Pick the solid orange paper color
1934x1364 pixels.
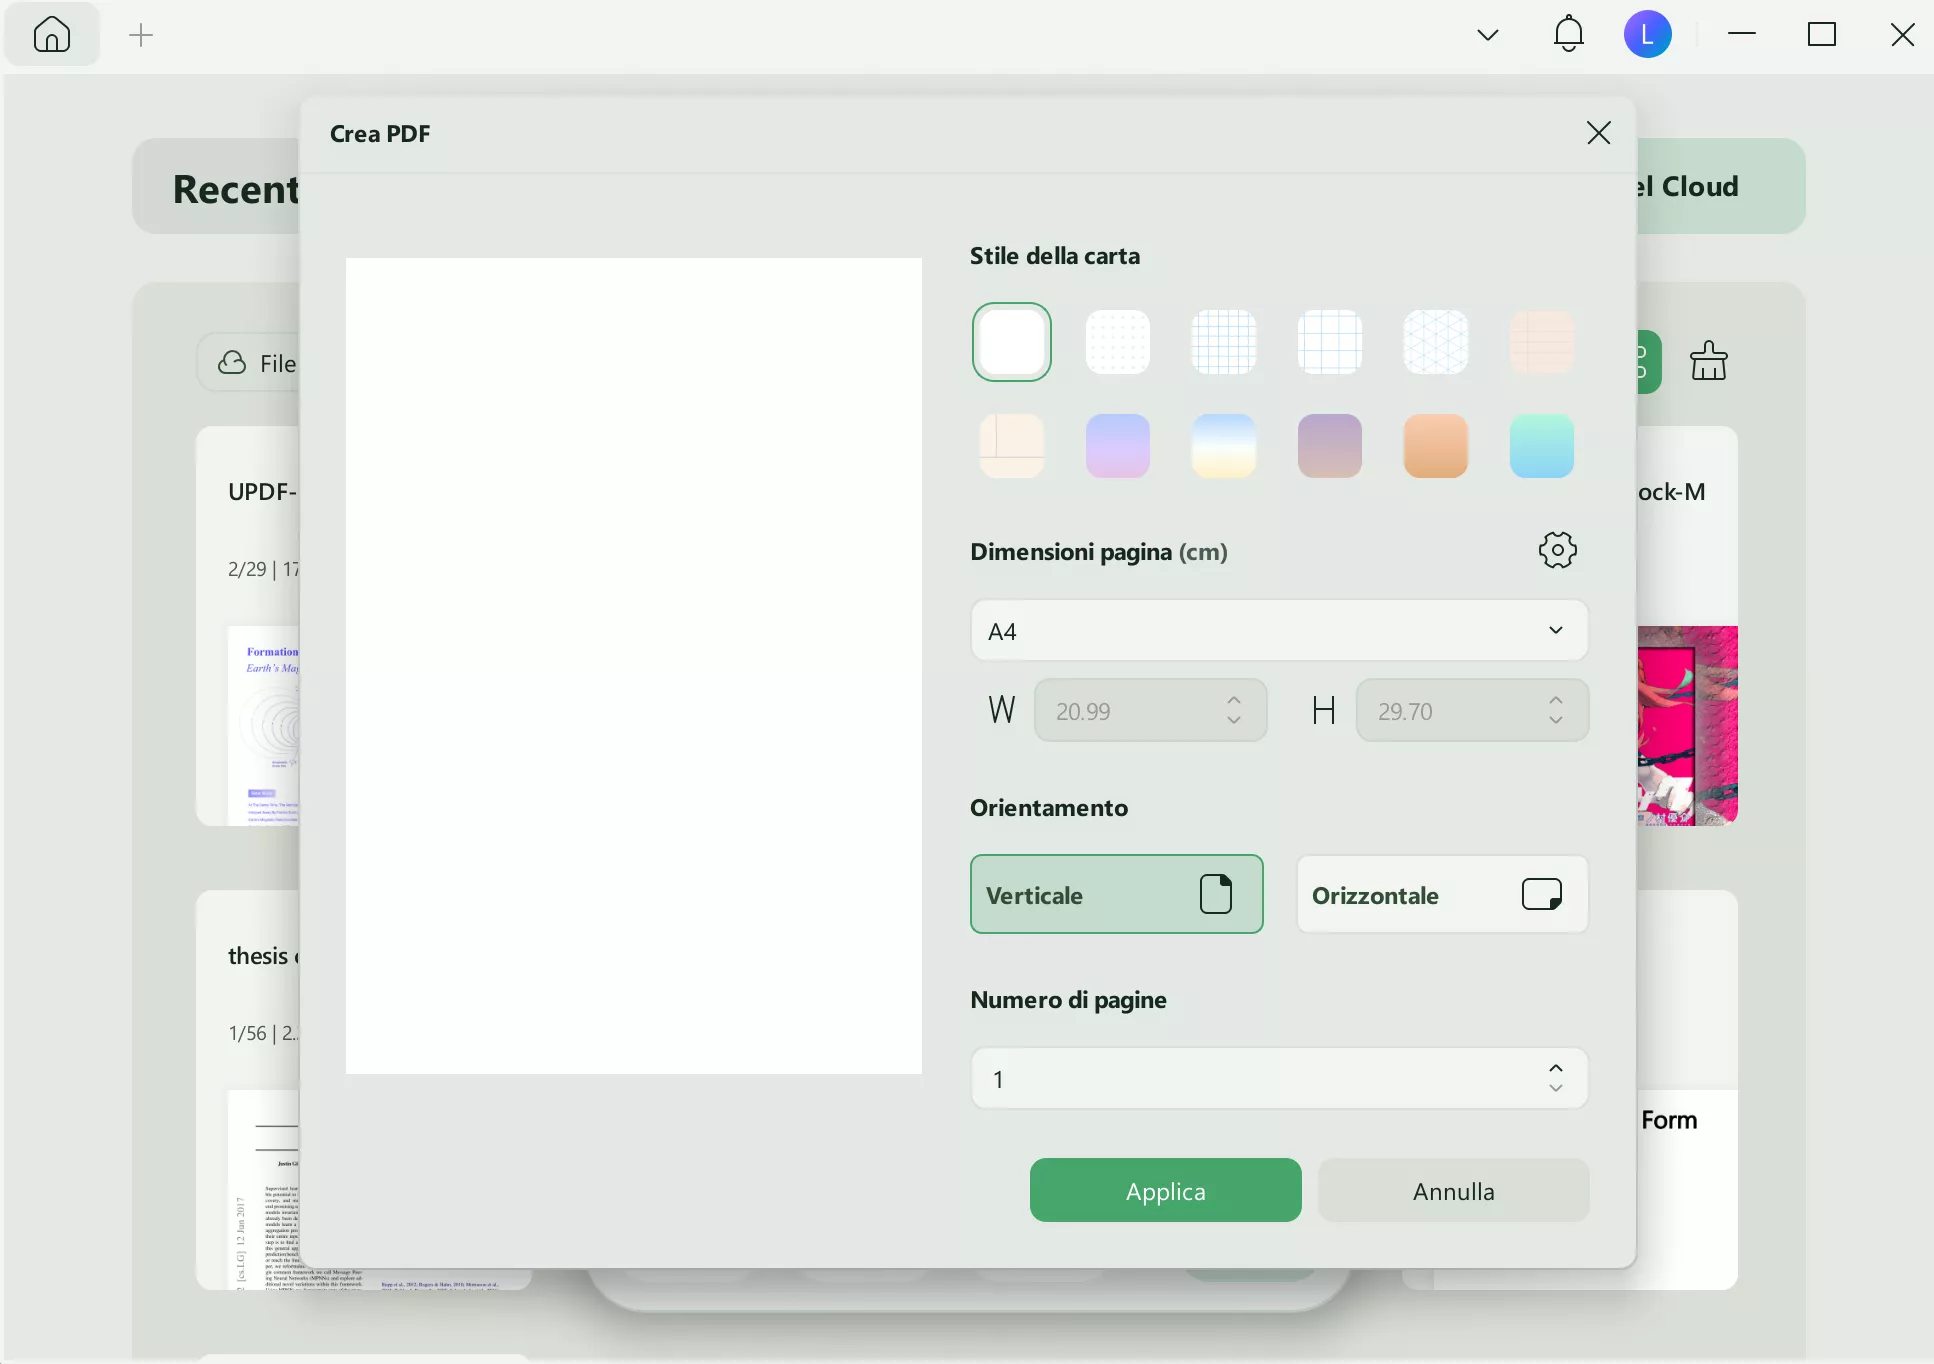coord(1435,446)
